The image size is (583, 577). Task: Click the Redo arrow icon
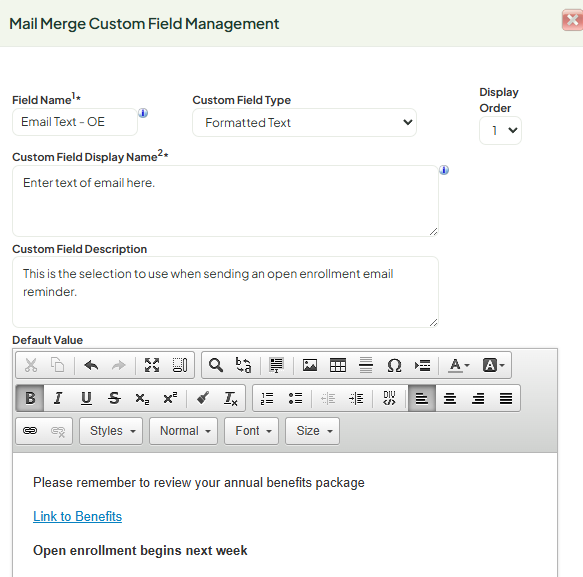point(119,365)
